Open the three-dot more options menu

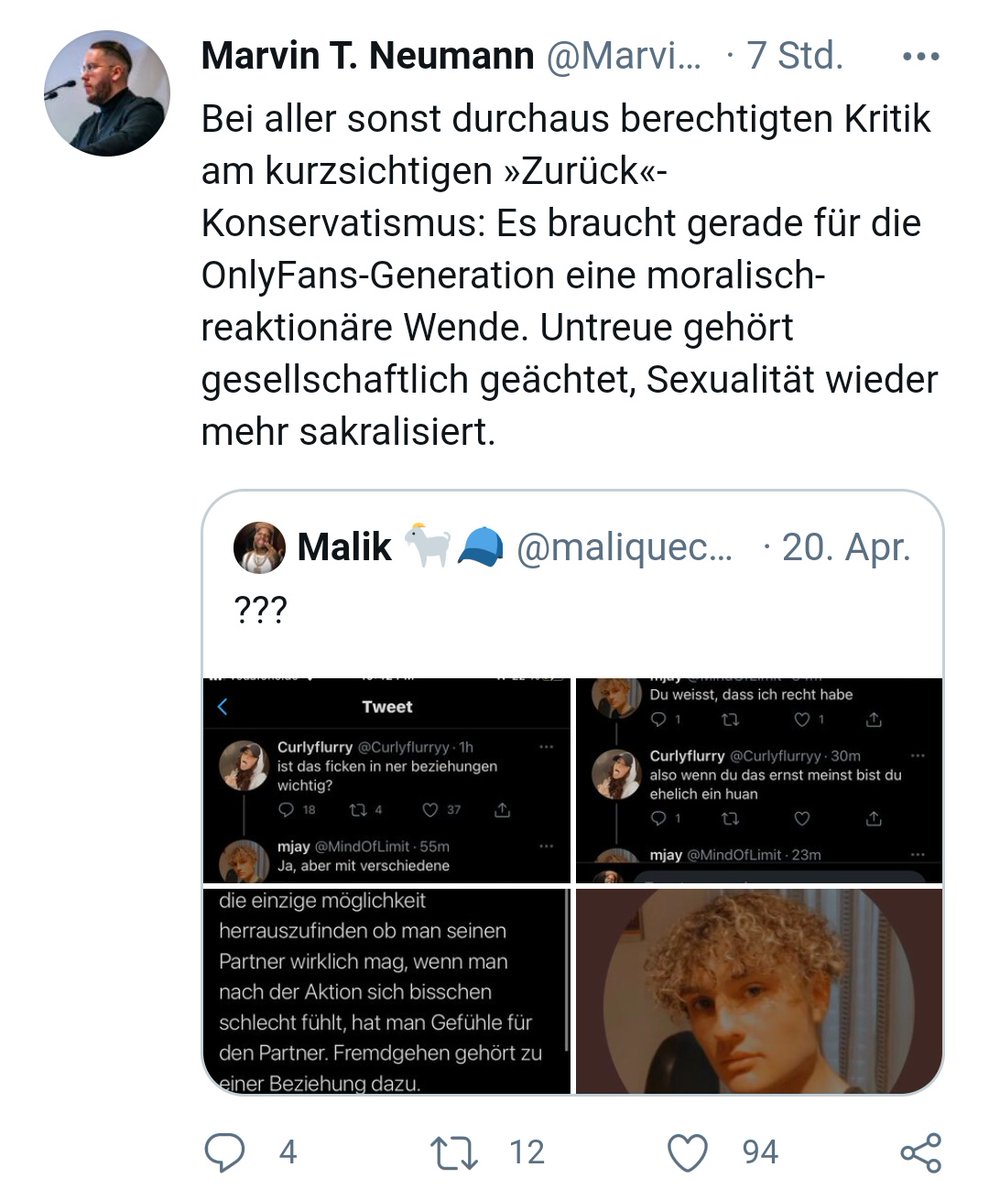coord(920,57)
